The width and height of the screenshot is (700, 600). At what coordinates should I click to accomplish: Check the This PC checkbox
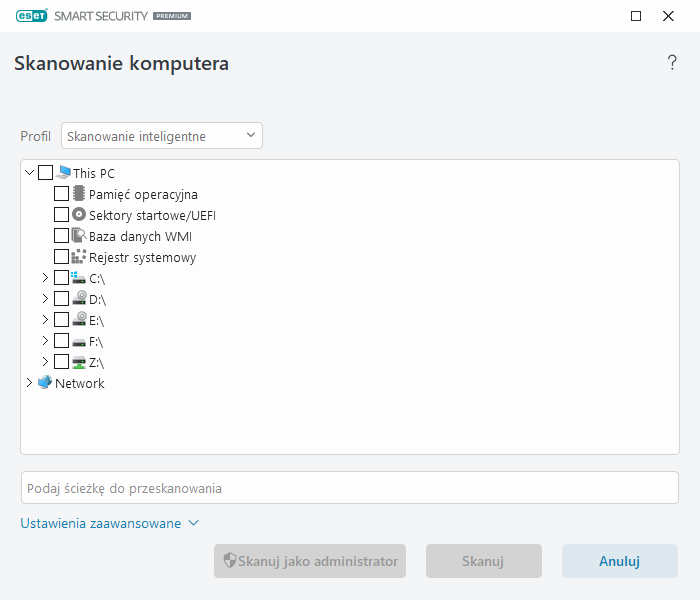[x=46, y=172]
